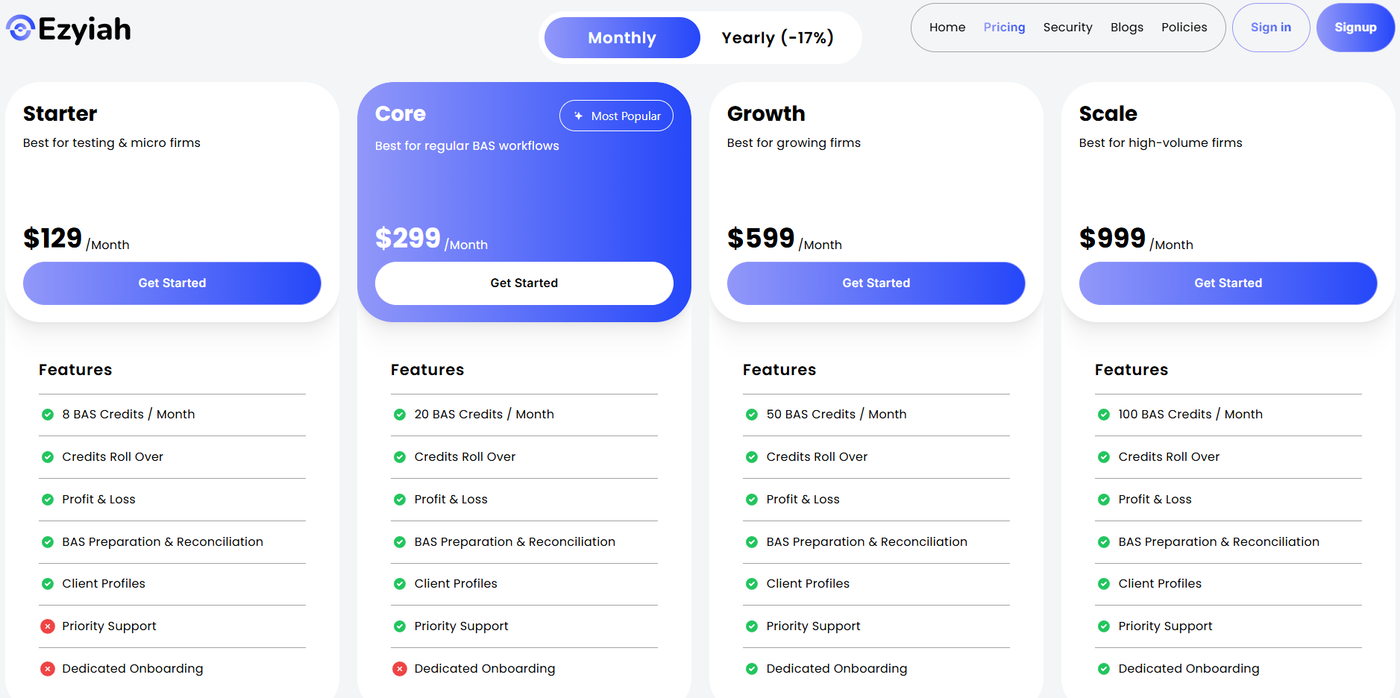Screen dimensions: 1400x698
Task: Open the Policies navigation link
Action: pos(1184,27)
